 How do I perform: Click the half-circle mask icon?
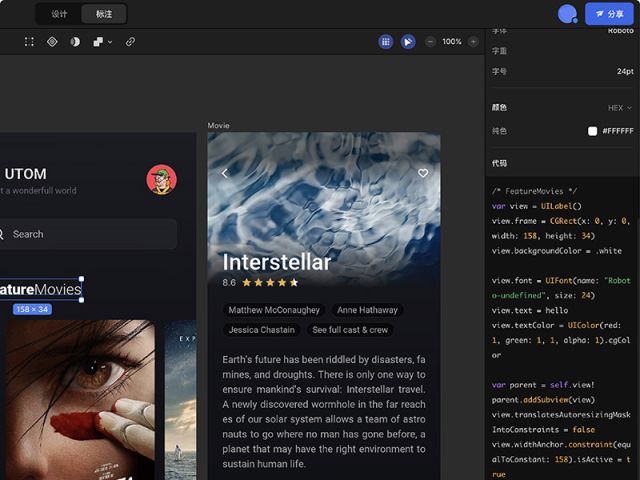click(x=75, y=42)
